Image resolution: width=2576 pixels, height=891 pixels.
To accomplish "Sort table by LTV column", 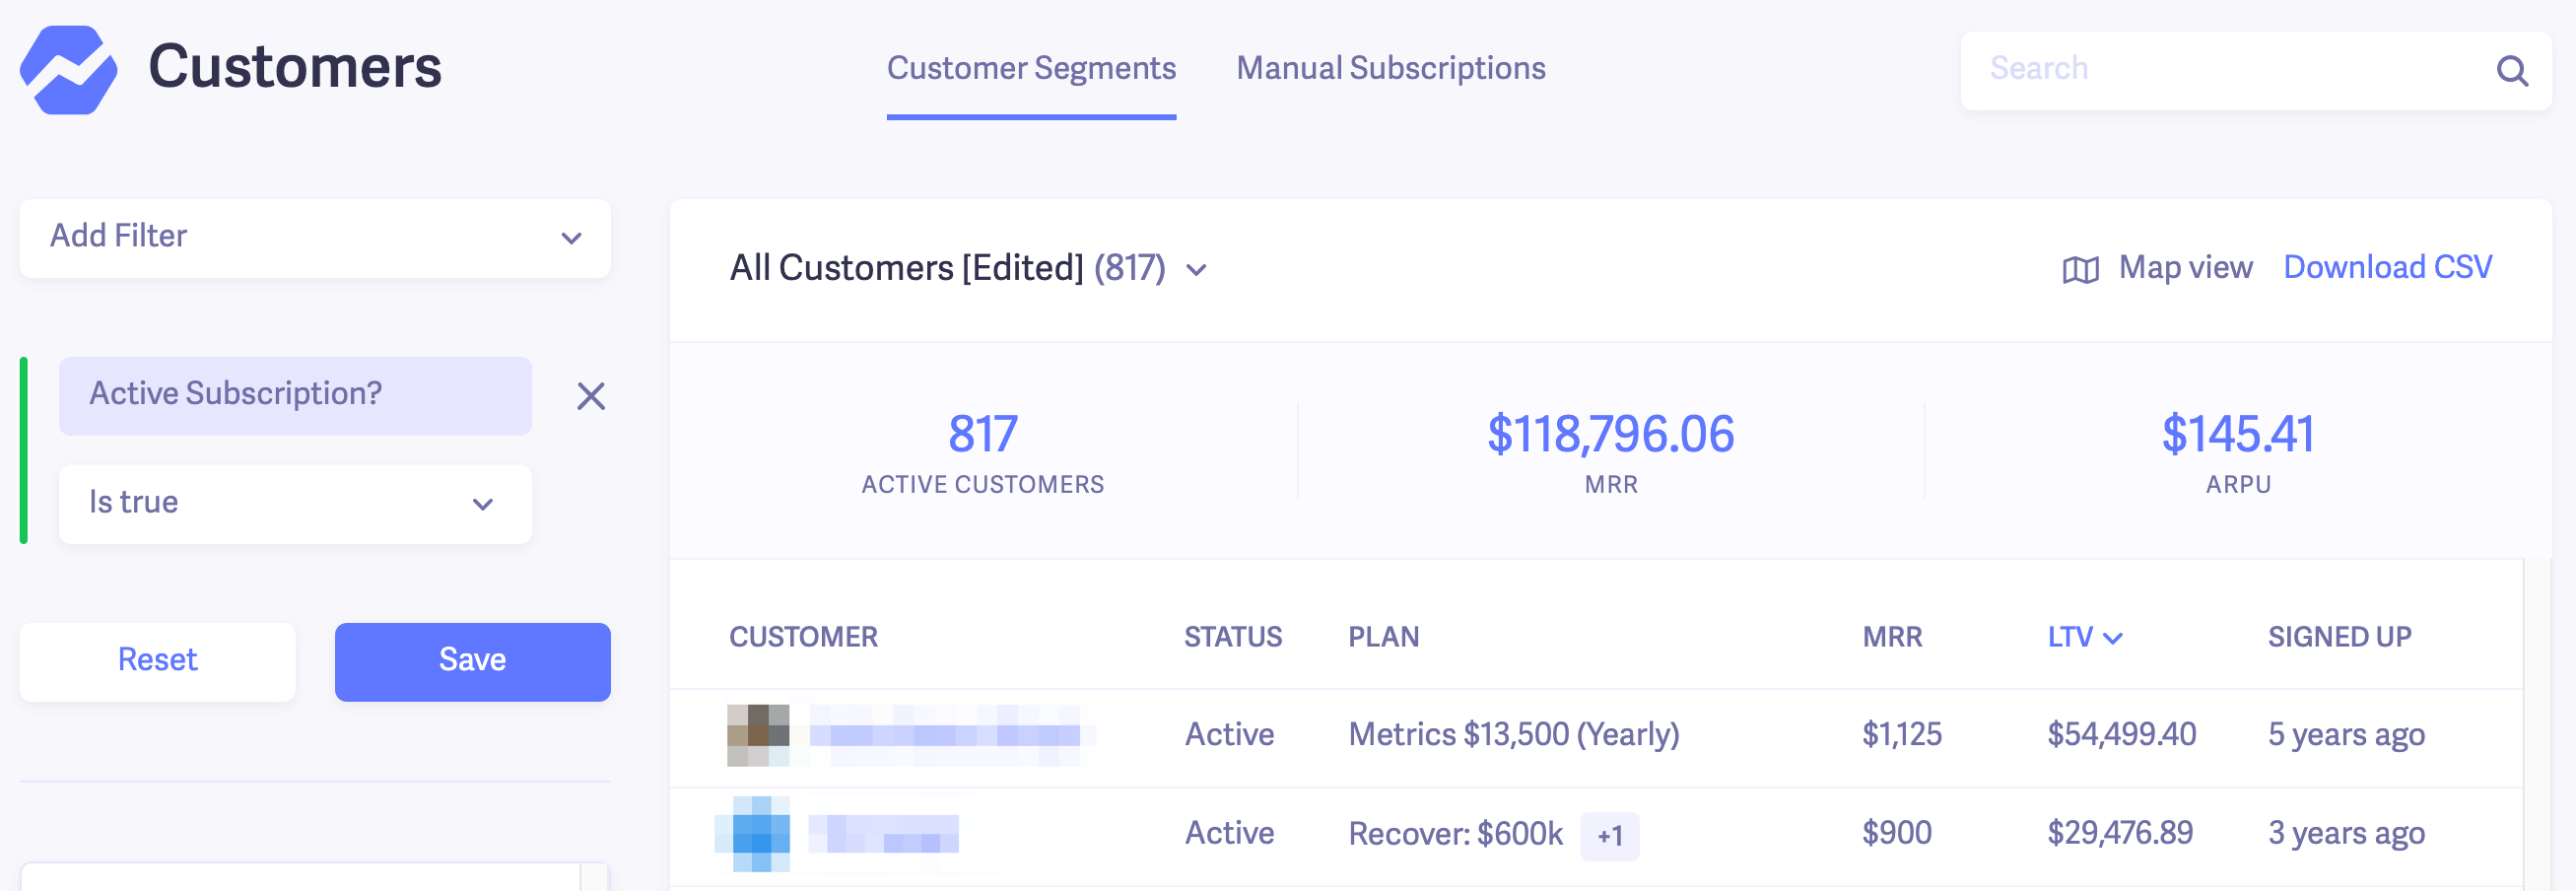I will (x=2084, y=637).
